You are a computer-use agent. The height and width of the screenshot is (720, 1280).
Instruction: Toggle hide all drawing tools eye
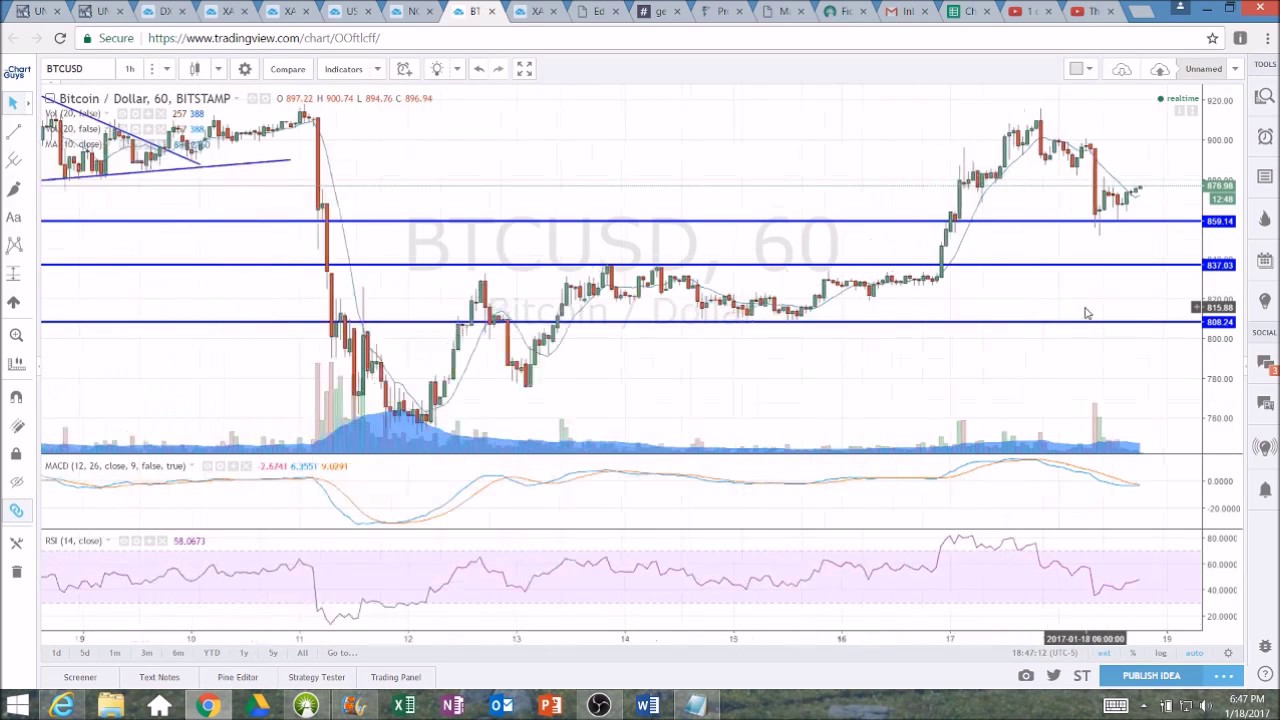point(15,482)
